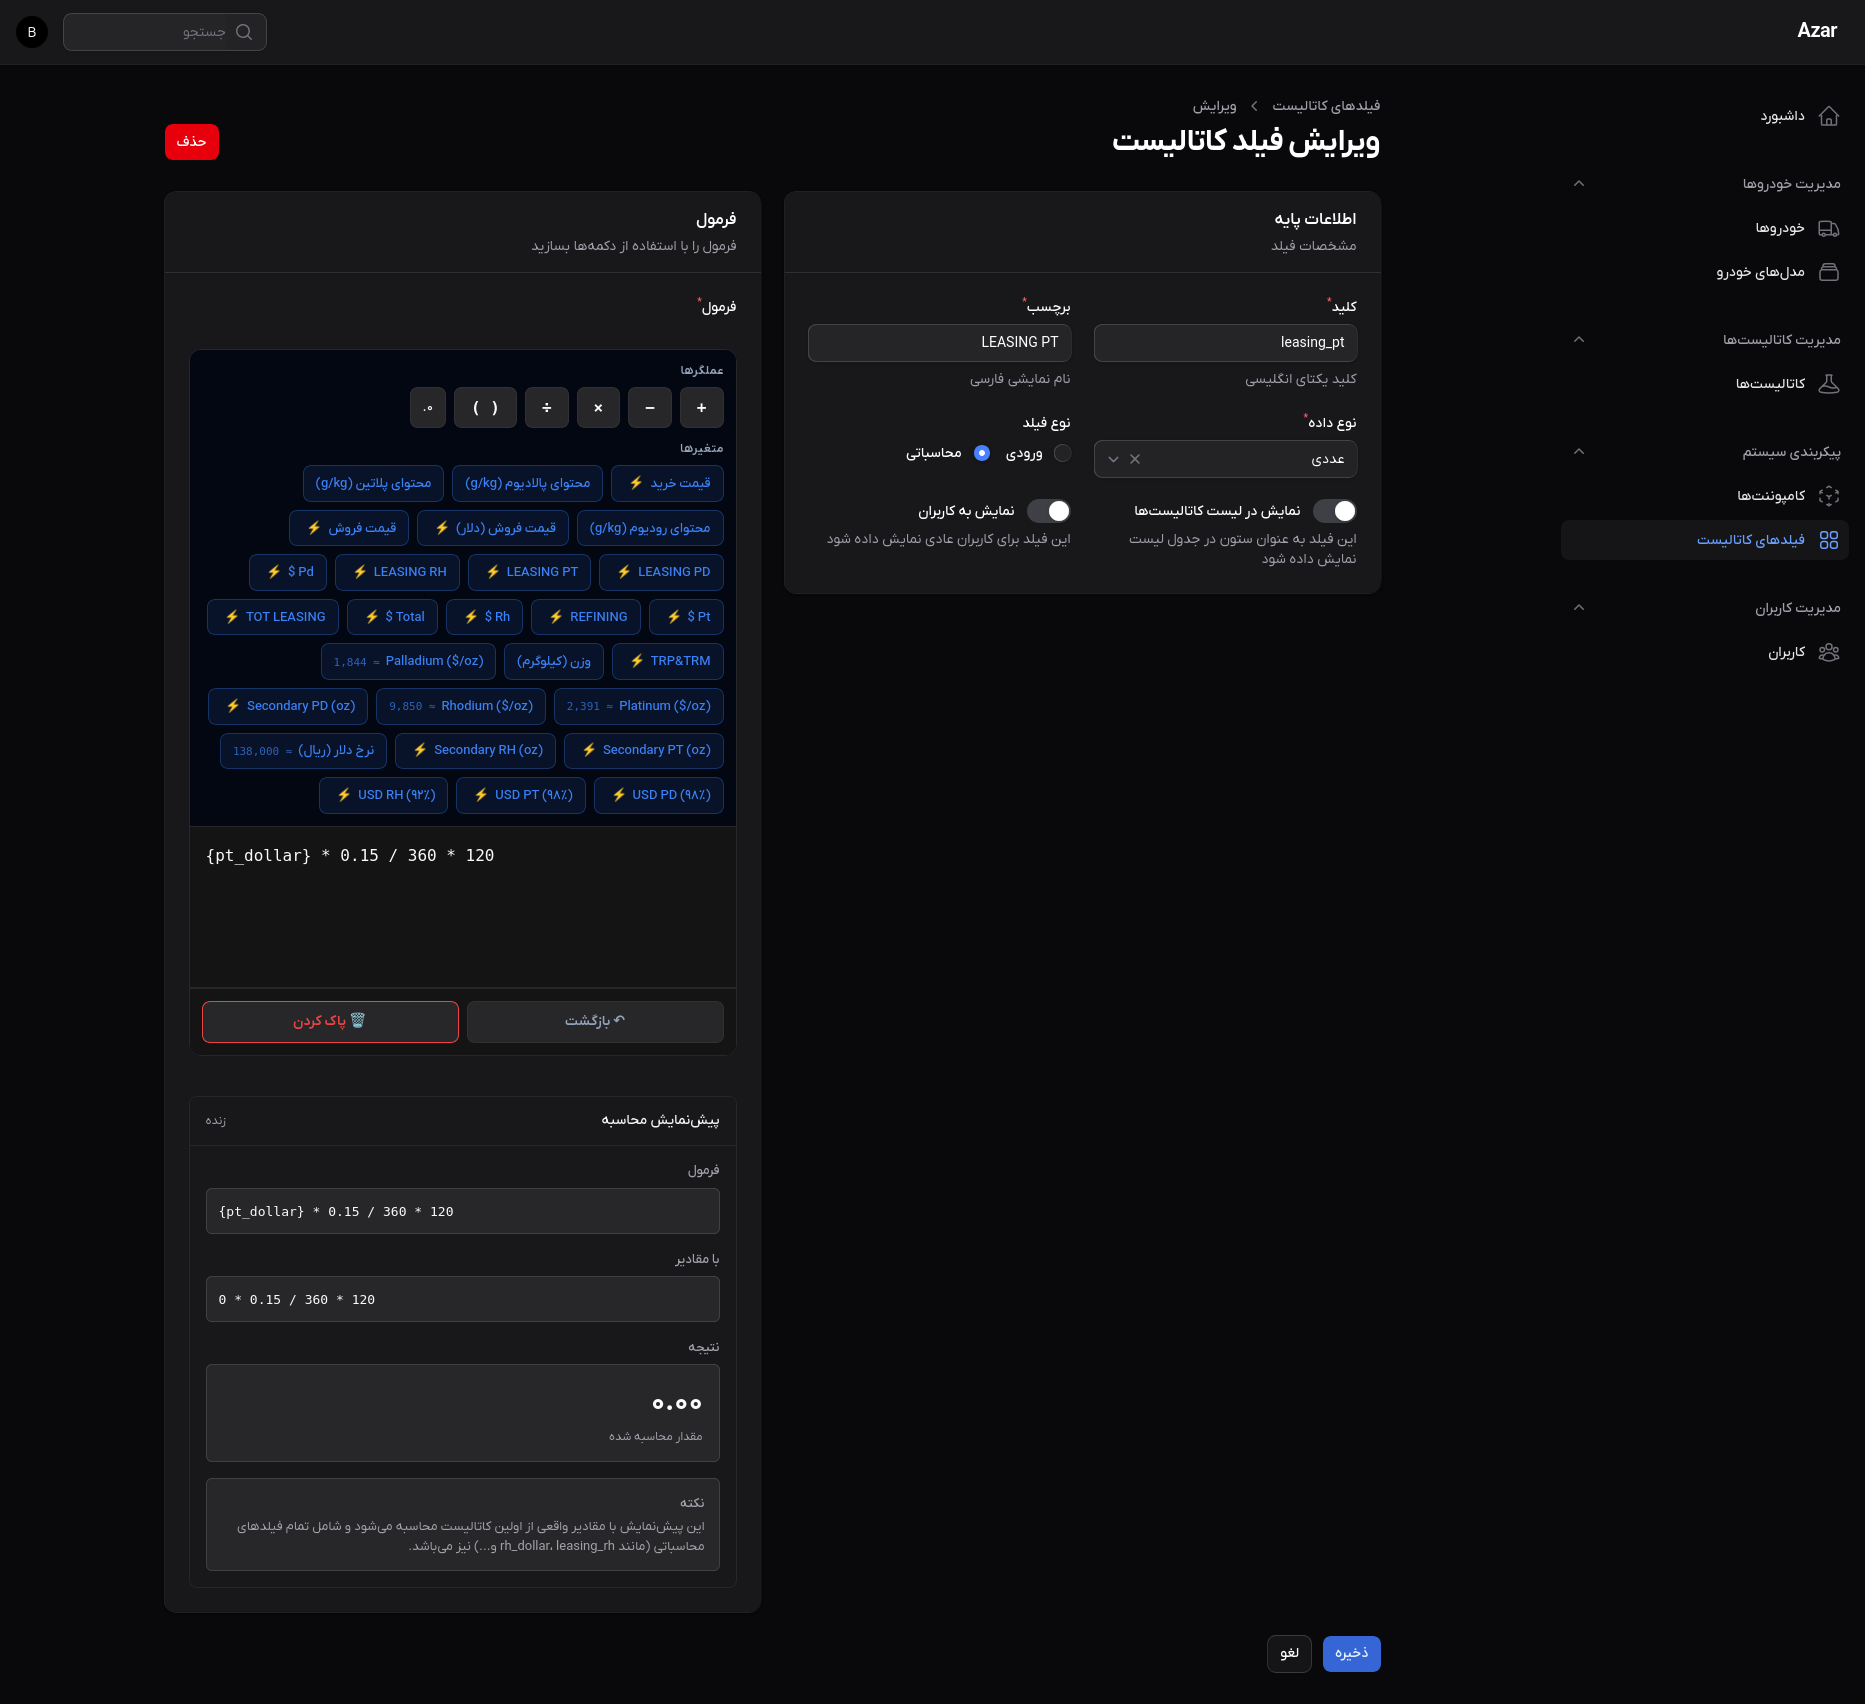Click the vehicles truck icon

tap(1828, 228)
